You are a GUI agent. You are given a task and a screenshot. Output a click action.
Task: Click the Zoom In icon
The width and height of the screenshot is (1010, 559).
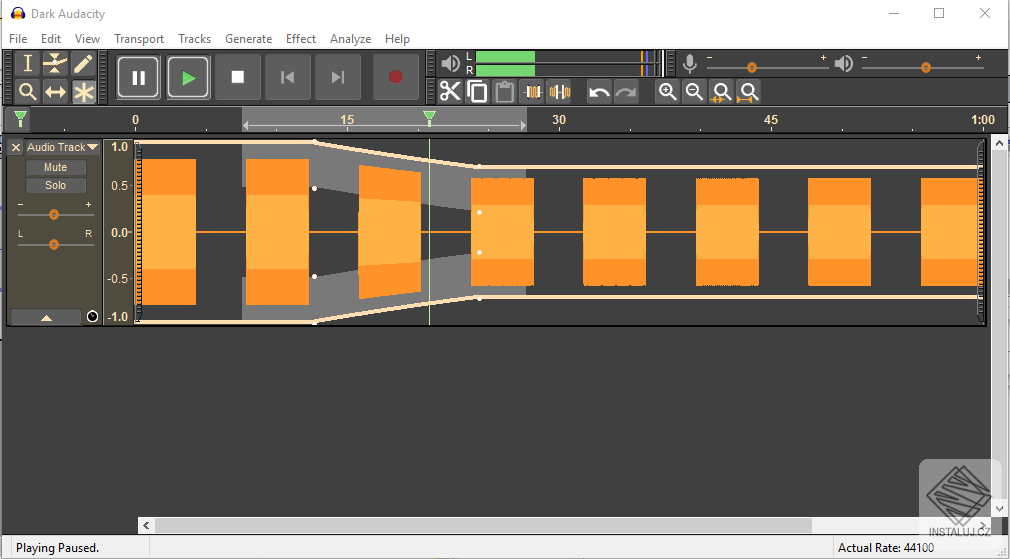(x=667, y=91)
